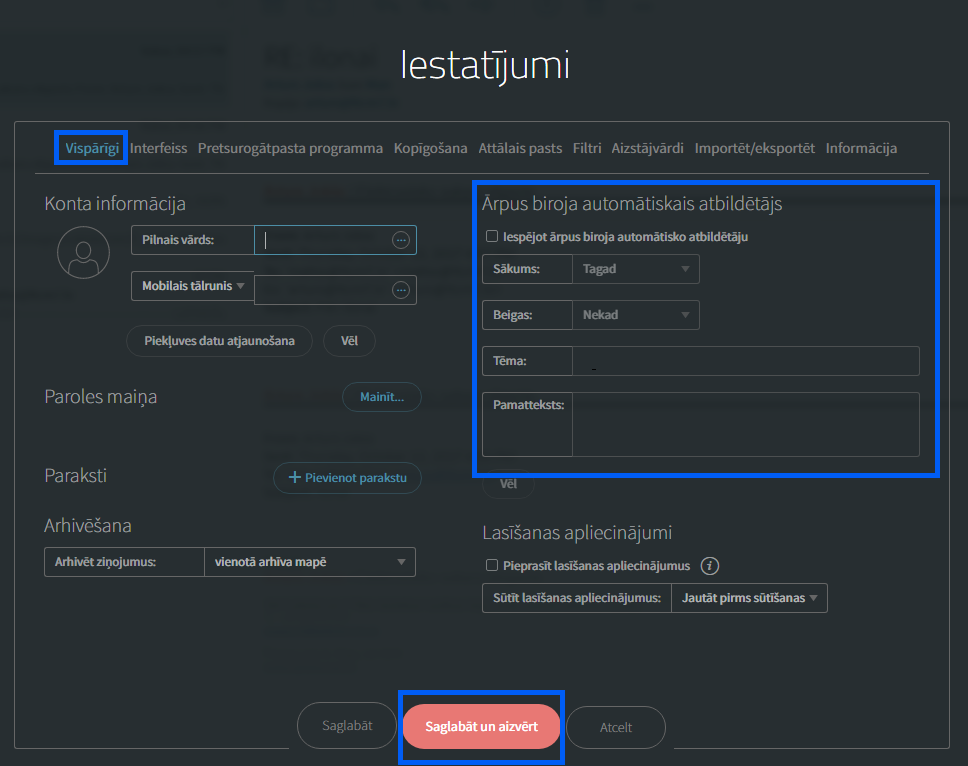Open options icon in Pilnais vārds field

[401, 240]
